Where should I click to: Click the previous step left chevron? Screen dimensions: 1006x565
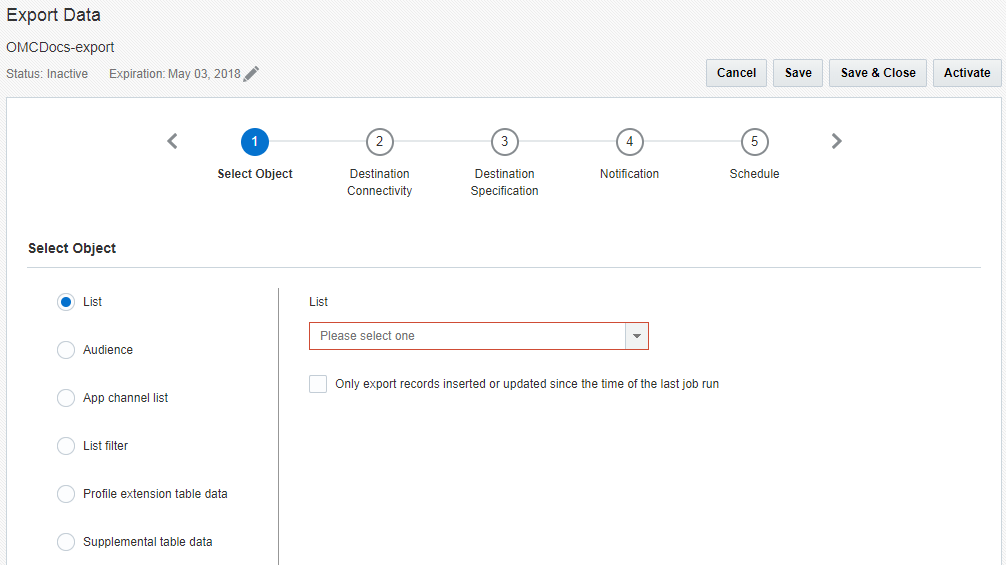[x=172, y=141]
